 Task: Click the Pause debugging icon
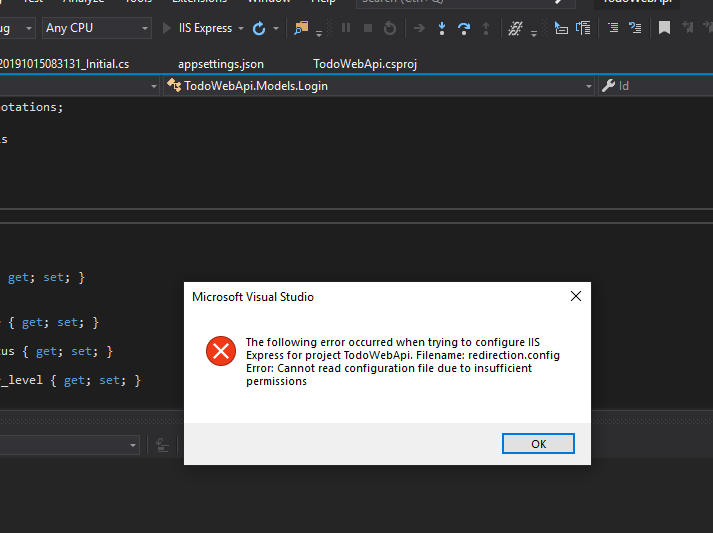pyautogui.click(x=346, y=28)
